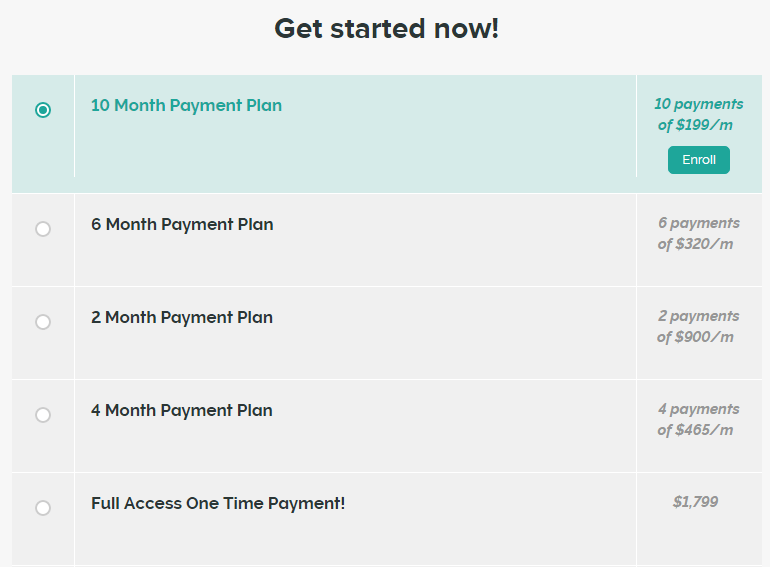Click the "6 payments of $320/m" price

[x=698, y=234]
